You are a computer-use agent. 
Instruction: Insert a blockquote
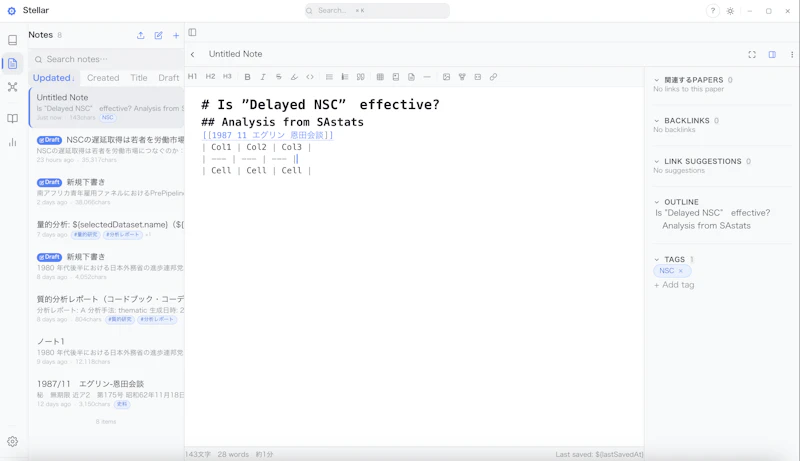click(x=361, y=77)
